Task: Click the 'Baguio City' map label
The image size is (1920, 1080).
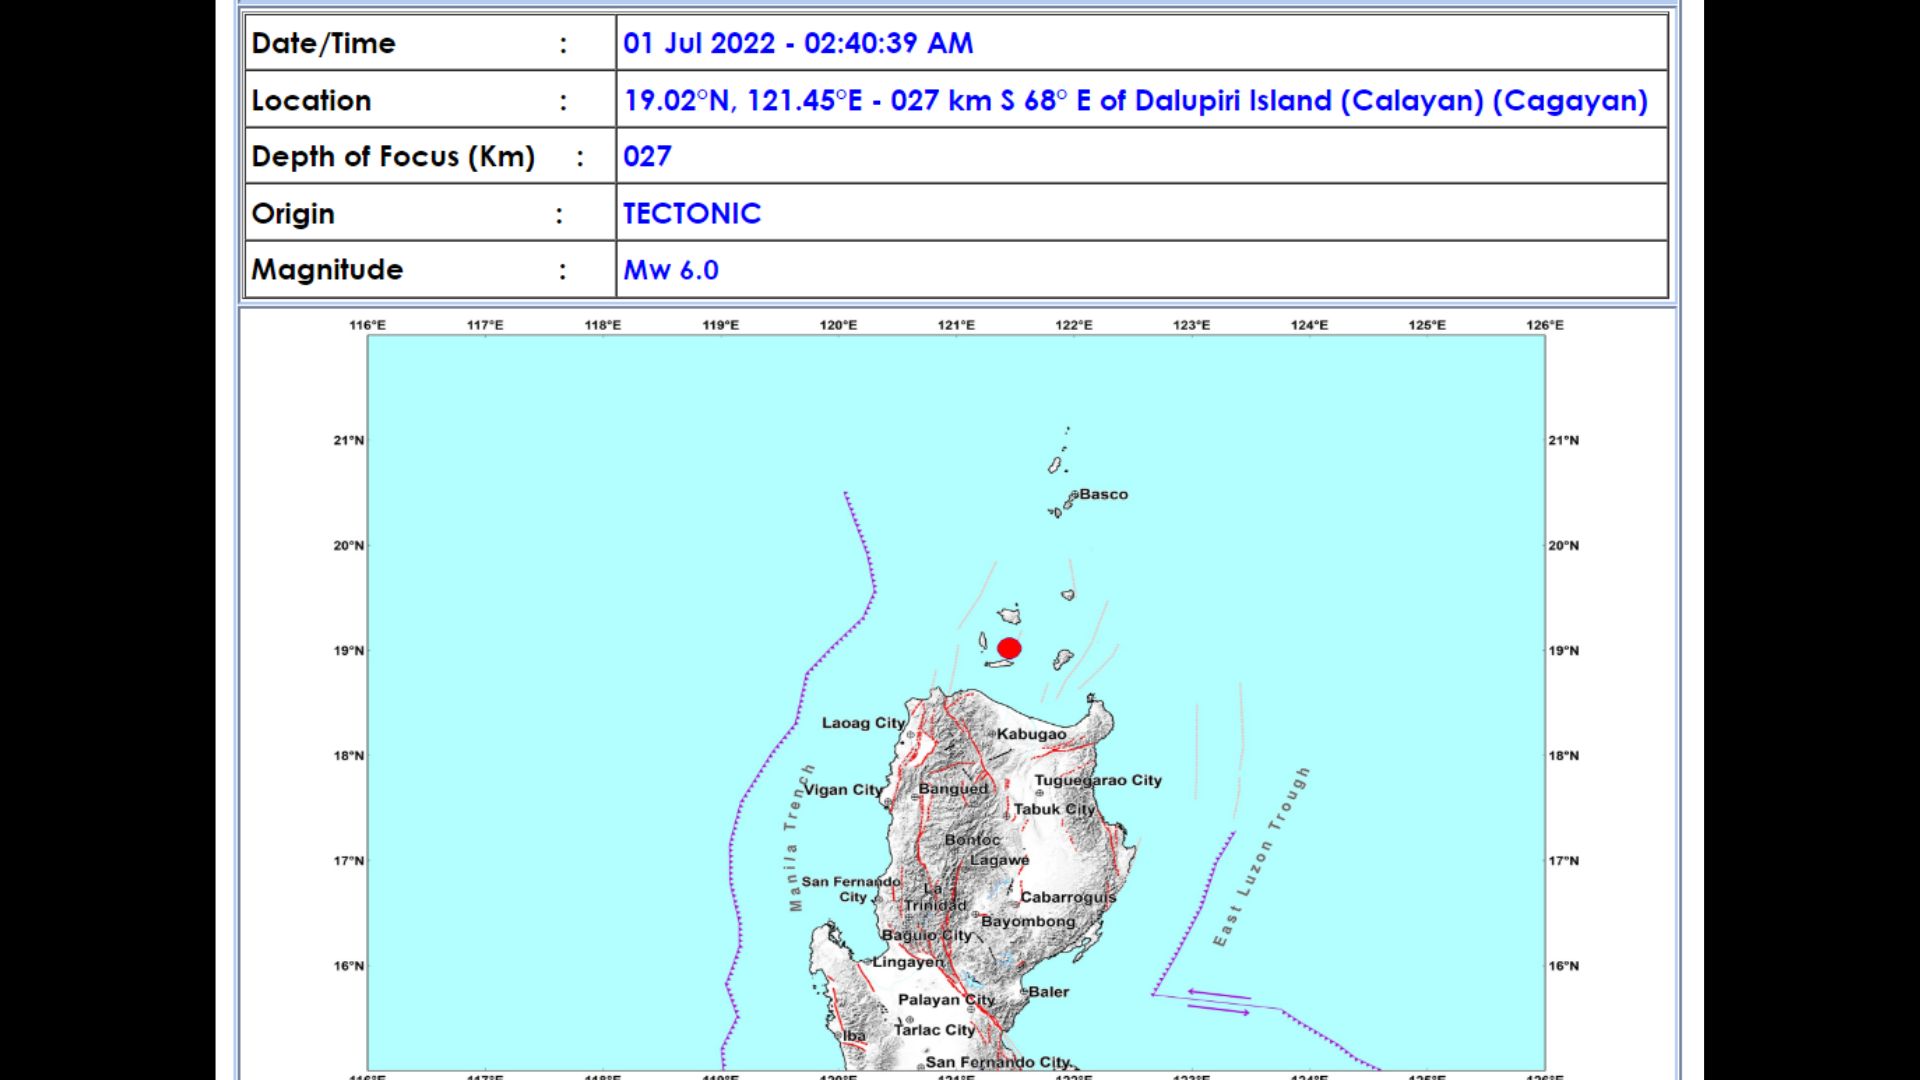Action: (x=926, y=935)
